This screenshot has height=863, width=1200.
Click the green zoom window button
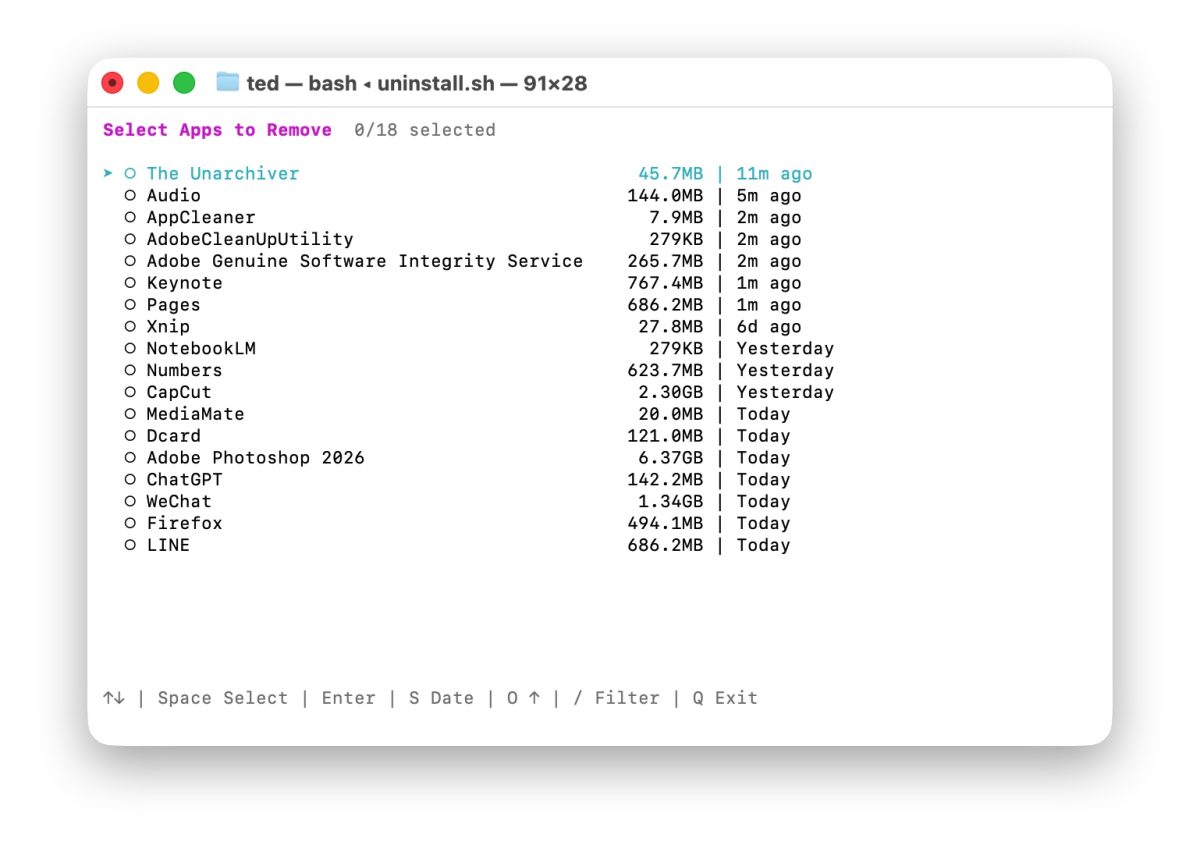(x=184, y=83)
